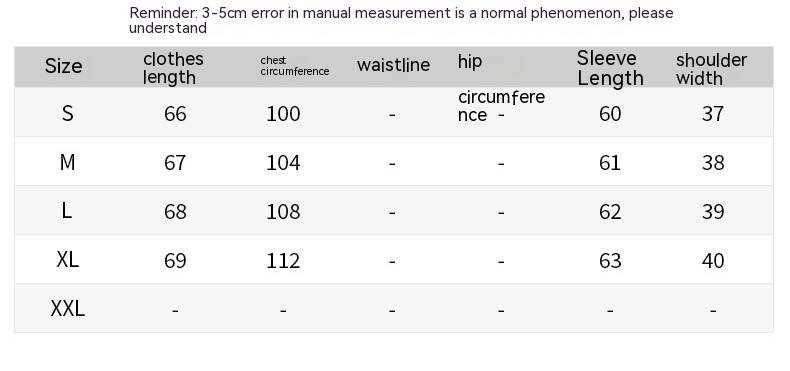Select shoulder width value 37
Screen dimensions: 790x371
pyautogui.click(x=713, y=114)
